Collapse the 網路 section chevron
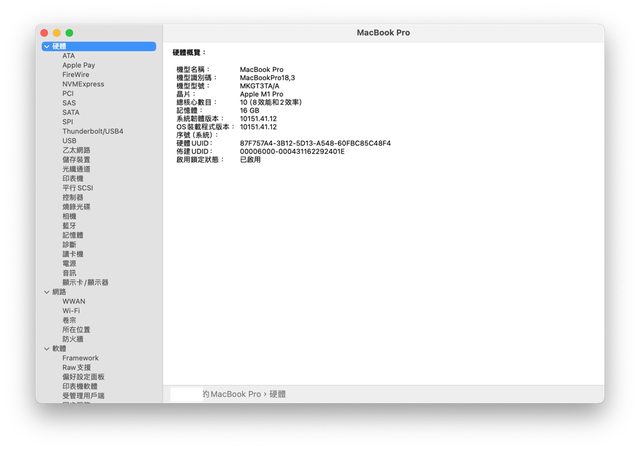Image resolution: width=640 pixels, height=450 pixels. [x=47, y=292]
